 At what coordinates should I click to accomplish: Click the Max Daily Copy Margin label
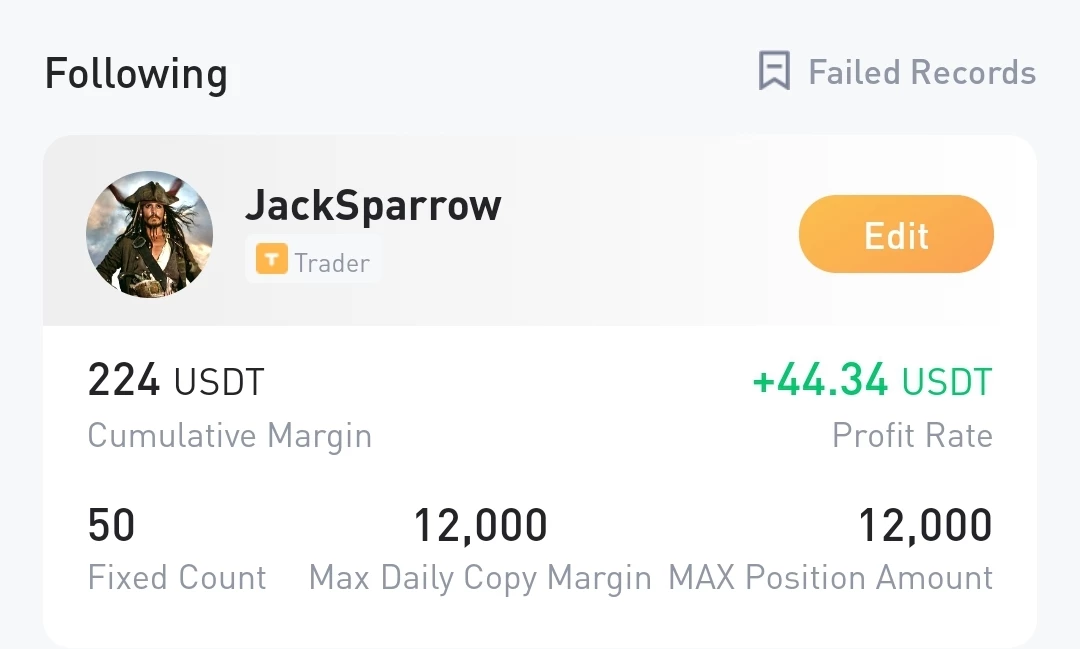[x=480, y=578]
